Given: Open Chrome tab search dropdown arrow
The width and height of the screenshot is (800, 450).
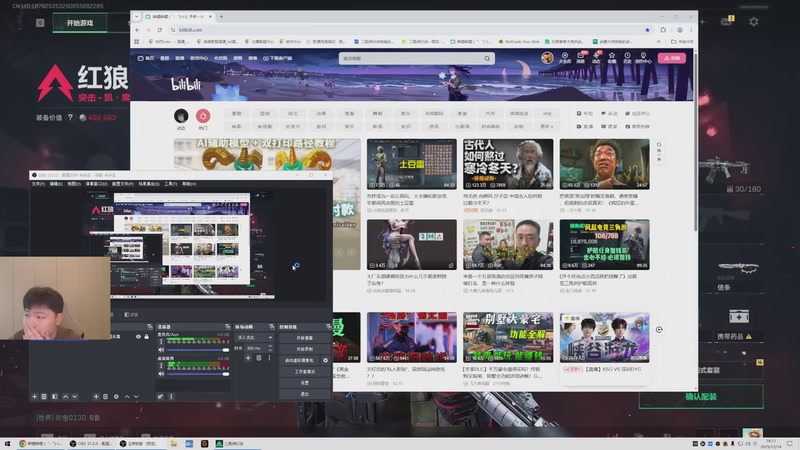Looking at the screenshot, I should click(x=136, y=16).
